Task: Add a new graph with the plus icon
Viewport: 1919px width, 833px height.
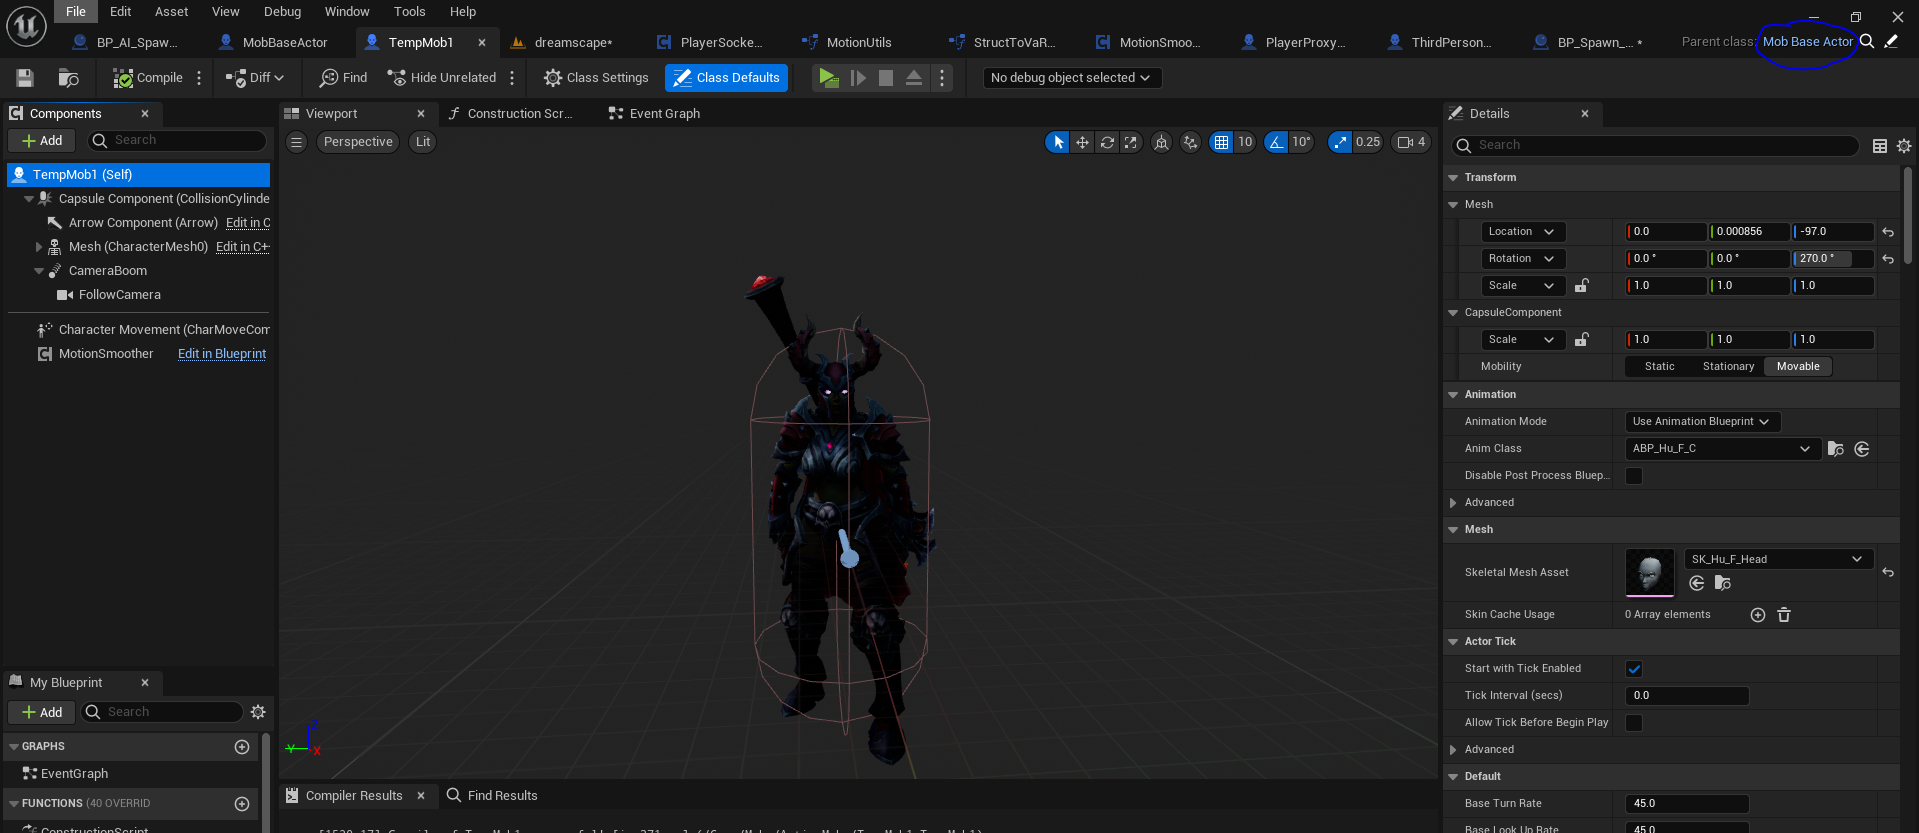Action: tap(242, 747)
